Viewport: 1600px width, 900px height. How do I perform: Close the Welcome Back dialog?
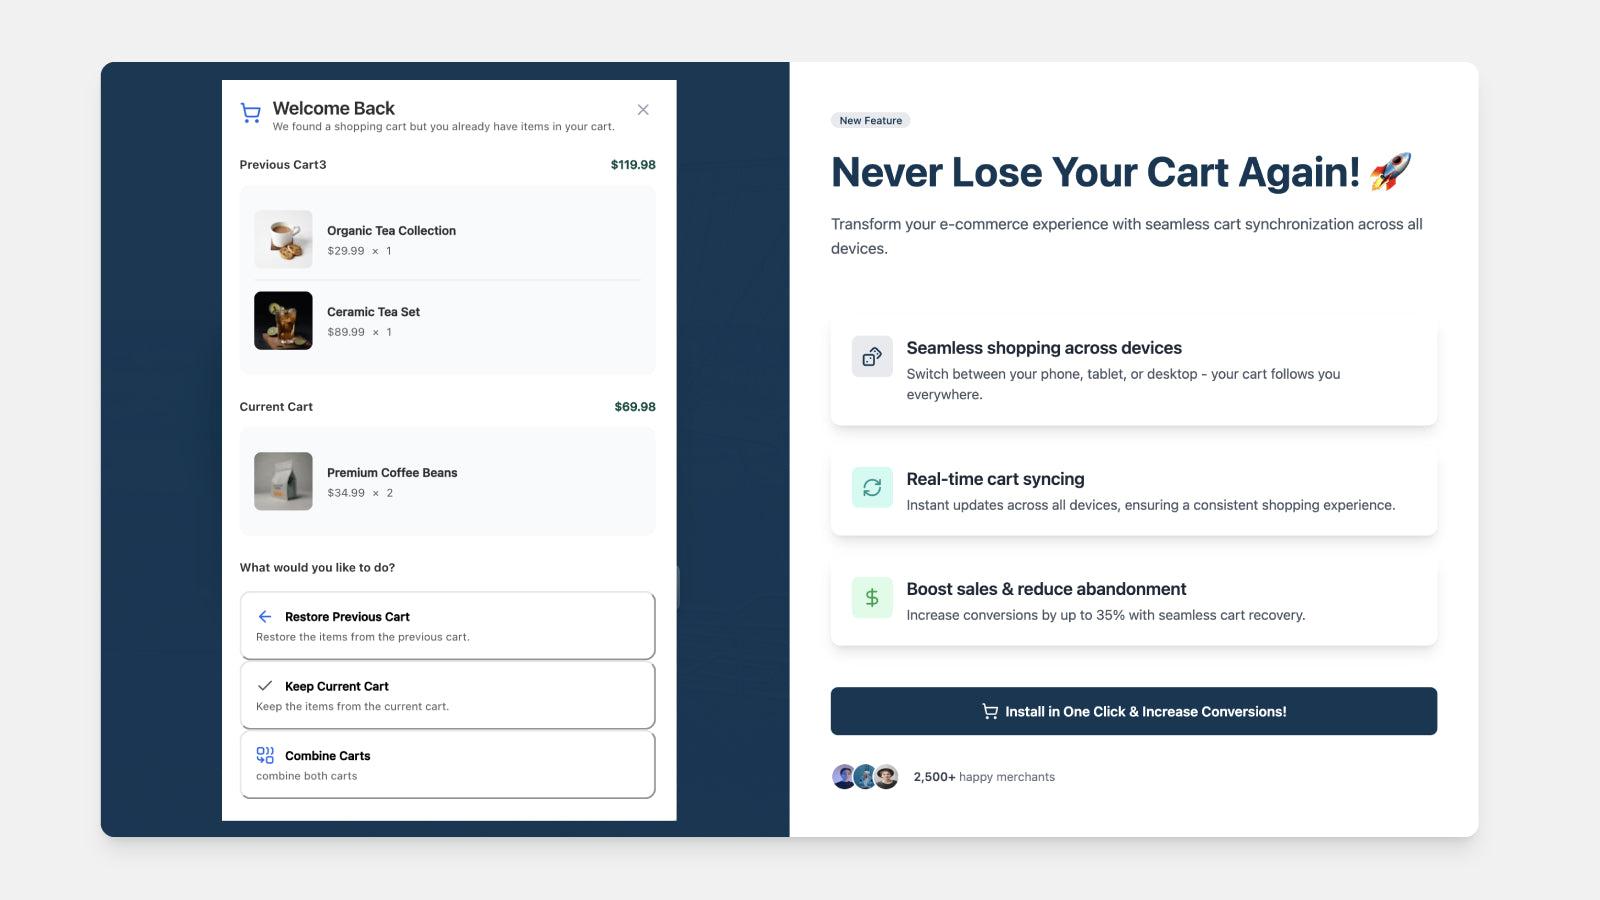[x=643, y=110]
